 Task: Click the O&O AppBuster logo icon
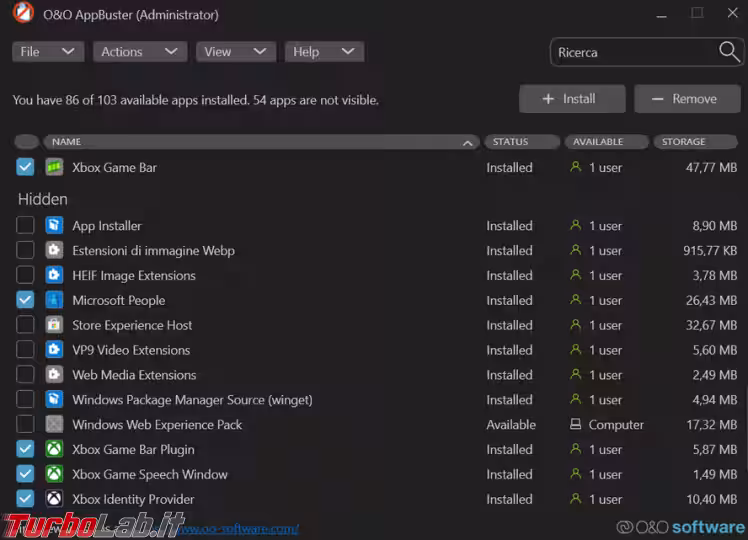23,13
